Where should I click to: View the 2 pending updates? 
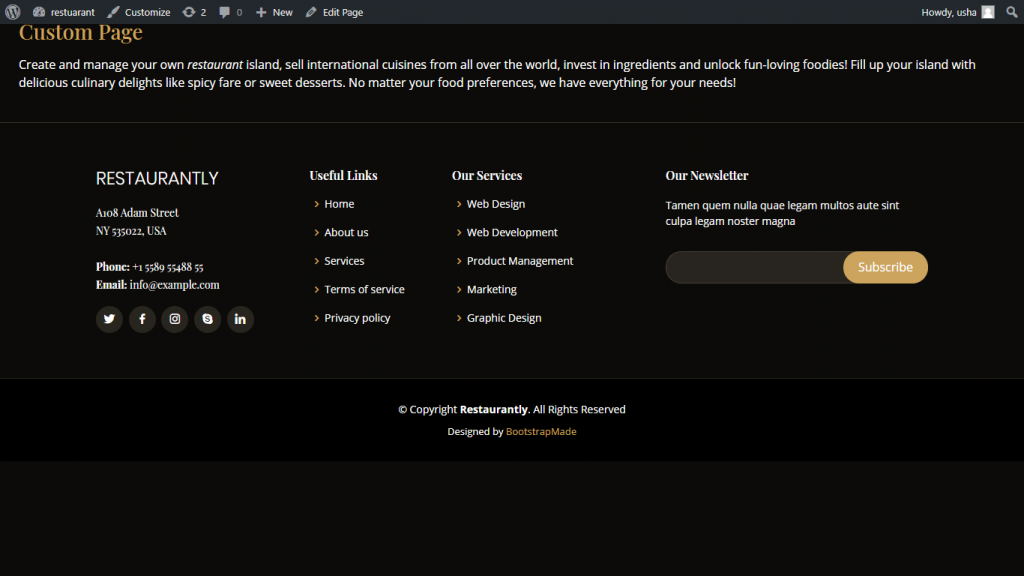pos(194,12)
